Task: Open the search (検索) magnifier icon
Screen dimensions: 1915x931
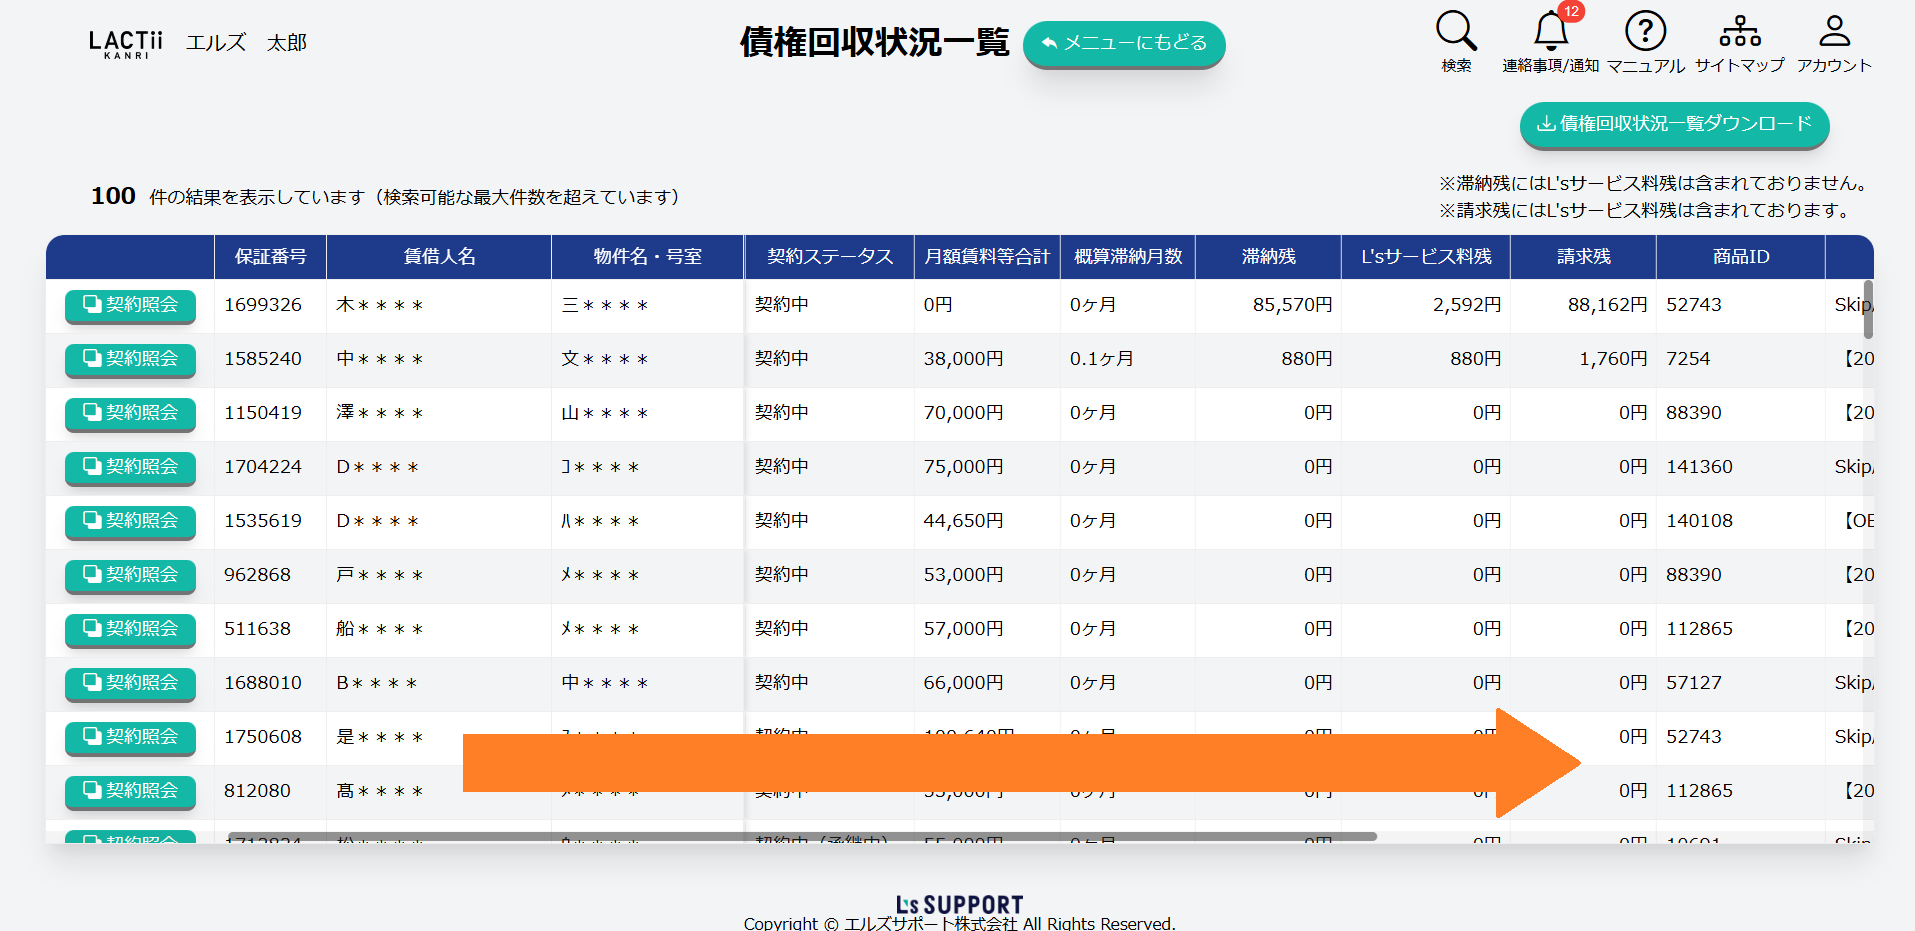Action: coord(1456,32)
